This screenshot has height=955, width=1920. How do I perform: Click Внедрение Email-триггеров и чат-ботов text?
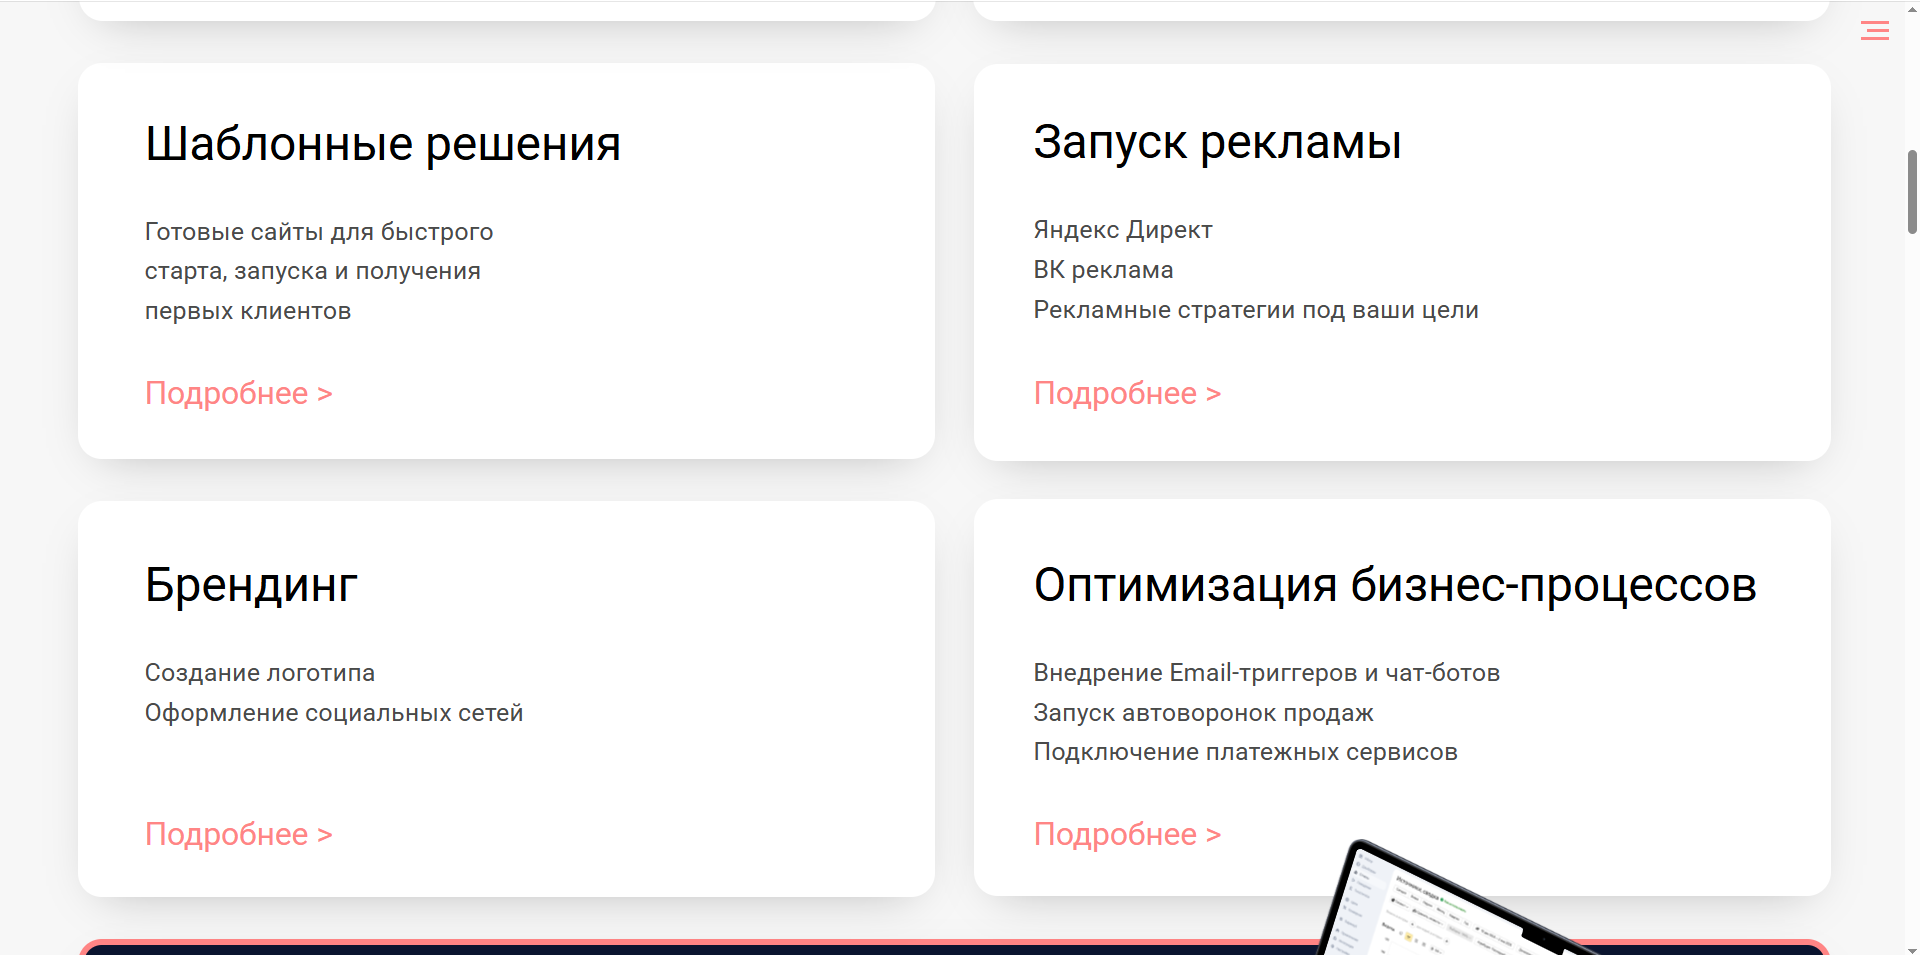click(1267, 673)
